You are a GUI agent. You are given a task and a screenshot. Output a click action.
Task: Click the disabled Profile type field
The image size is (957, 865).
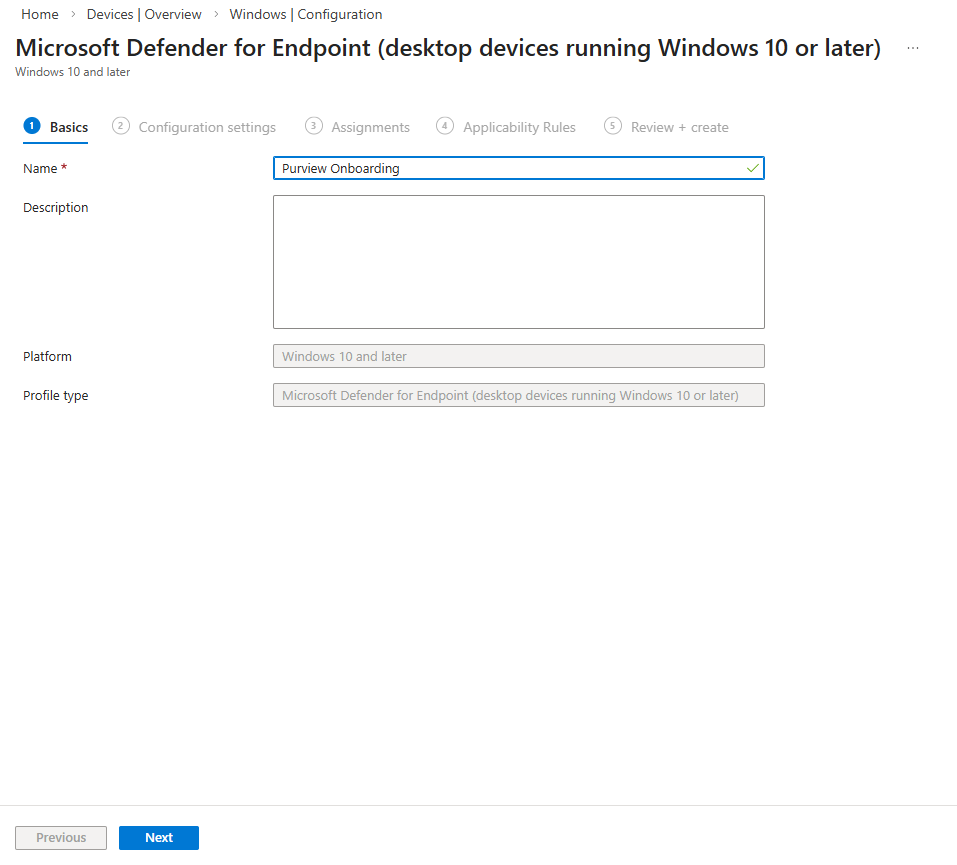pos(518,395)
